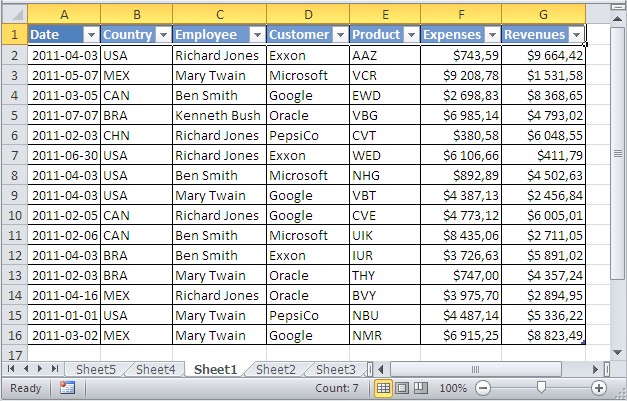Select the revenues cell $9 664,42
627x401 pixels.
pos(543,55)
